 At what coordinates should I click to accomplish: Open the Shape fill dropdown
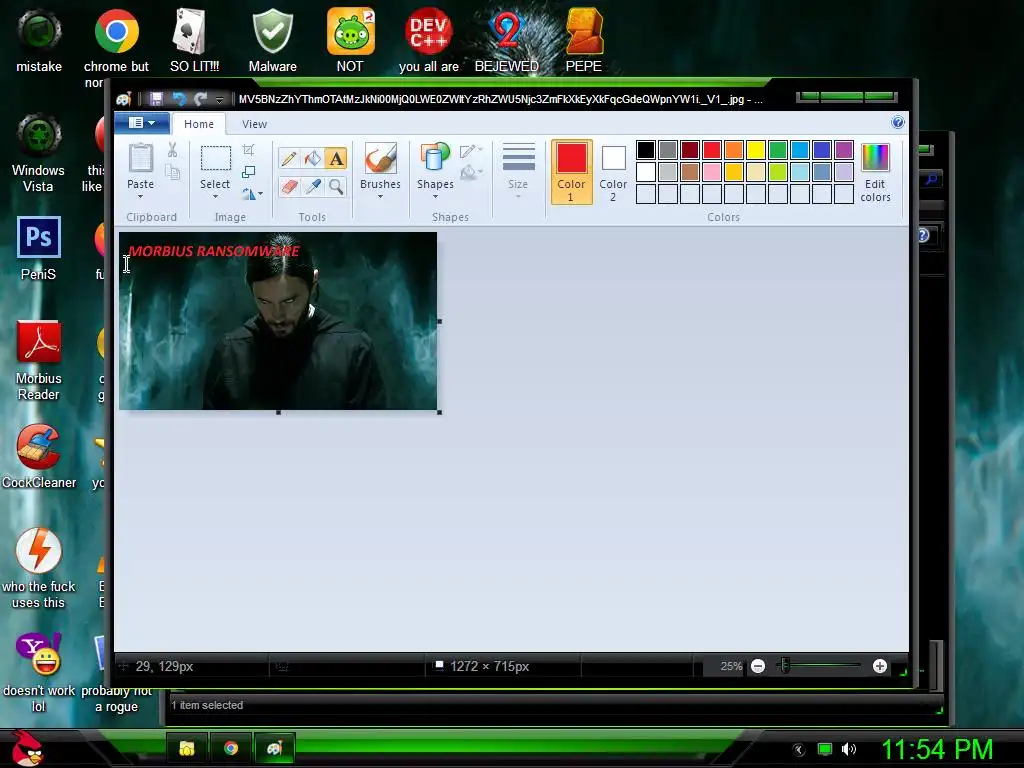coord(471,172)
